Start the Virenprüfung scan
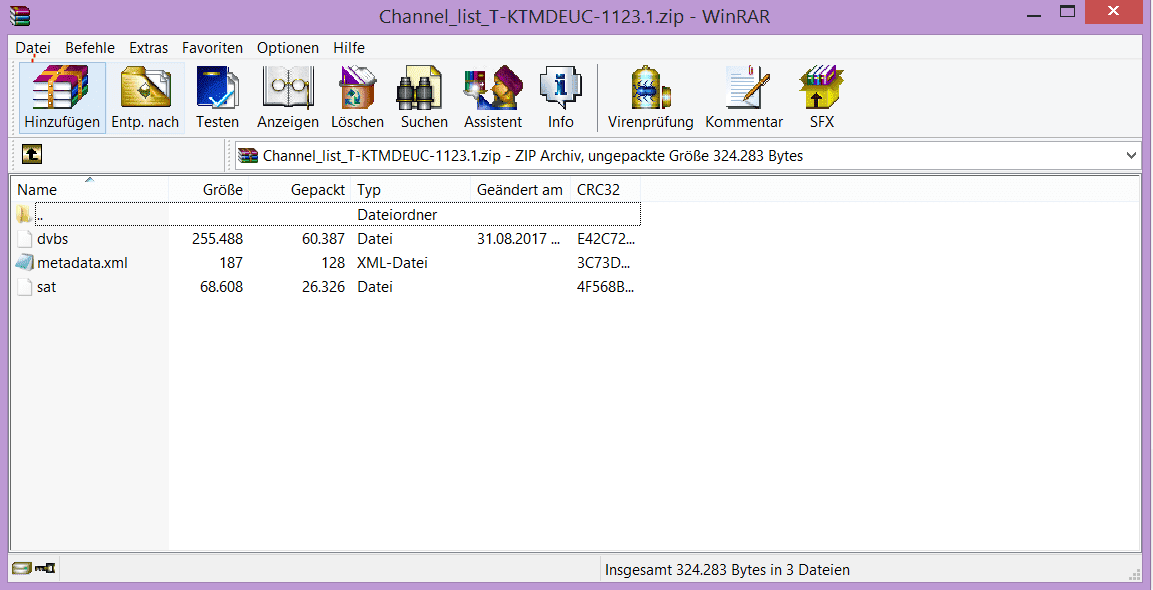This screenshot has height=590, width=1153. tap(650, 97)
